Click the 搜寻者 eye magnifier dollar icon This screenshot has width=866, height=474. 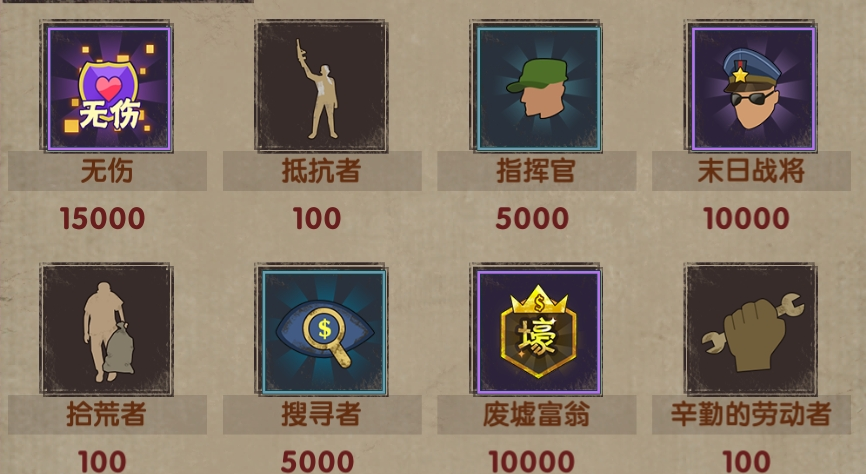coord(322,330)
